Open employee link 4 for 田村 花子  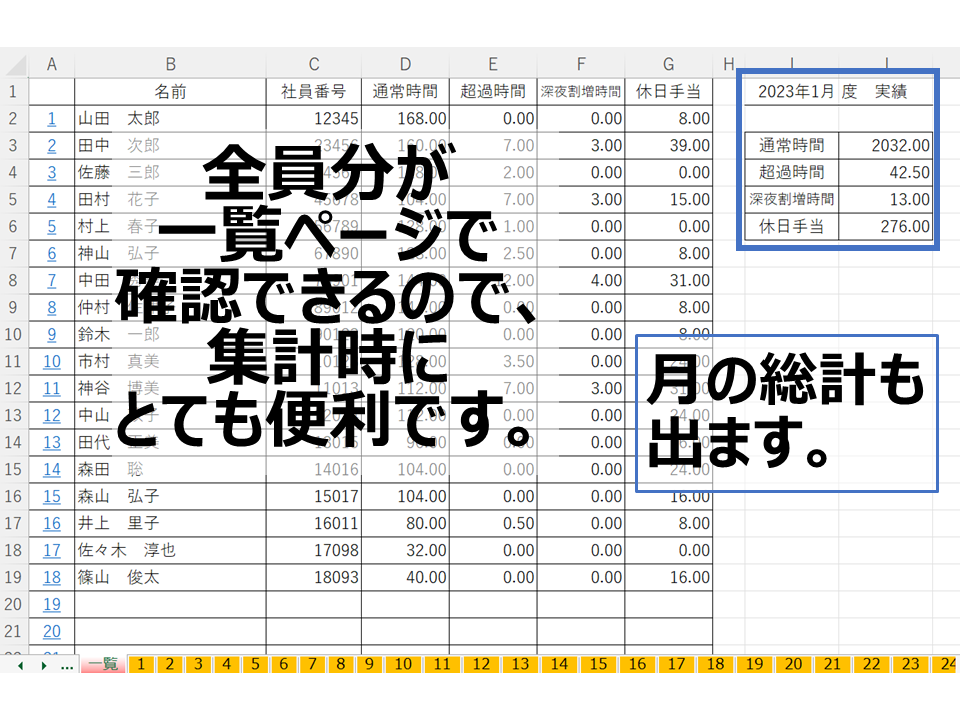pos(51,200)
